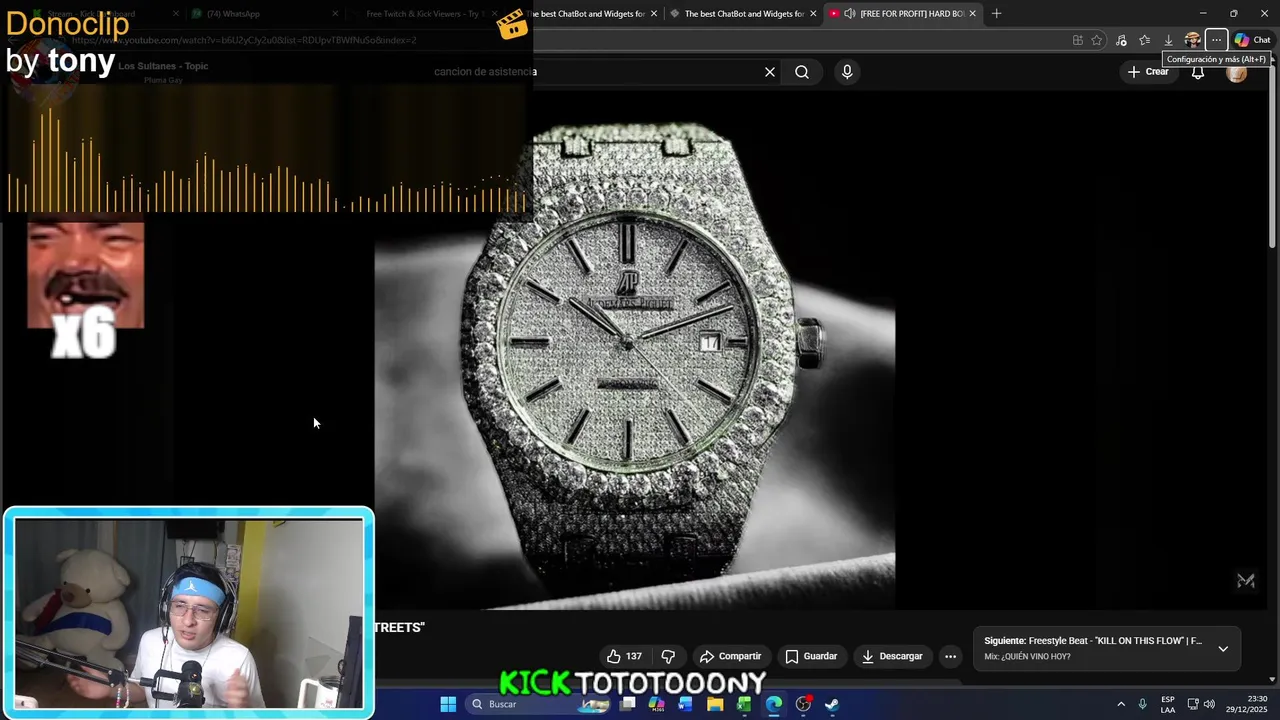Download the video via Descargar

coord(892,656)
